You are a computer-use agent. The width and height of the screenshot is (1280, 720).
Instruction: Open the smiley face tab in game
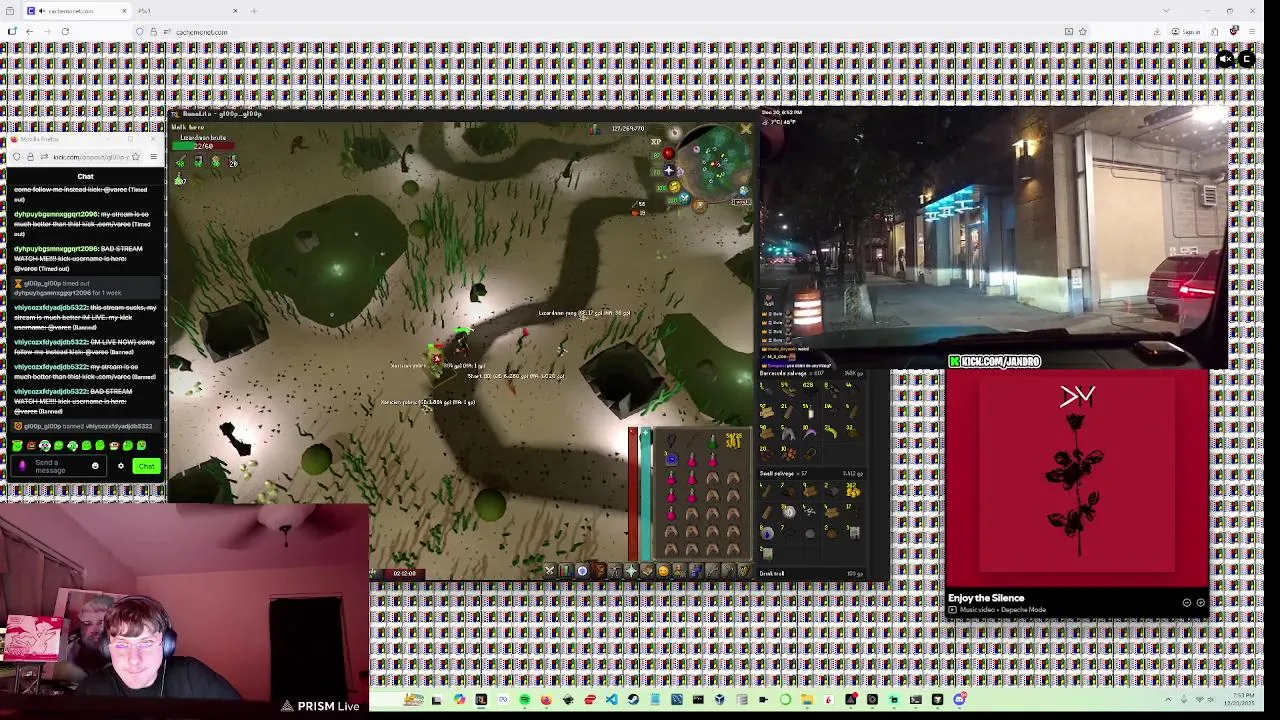(664, 571)
